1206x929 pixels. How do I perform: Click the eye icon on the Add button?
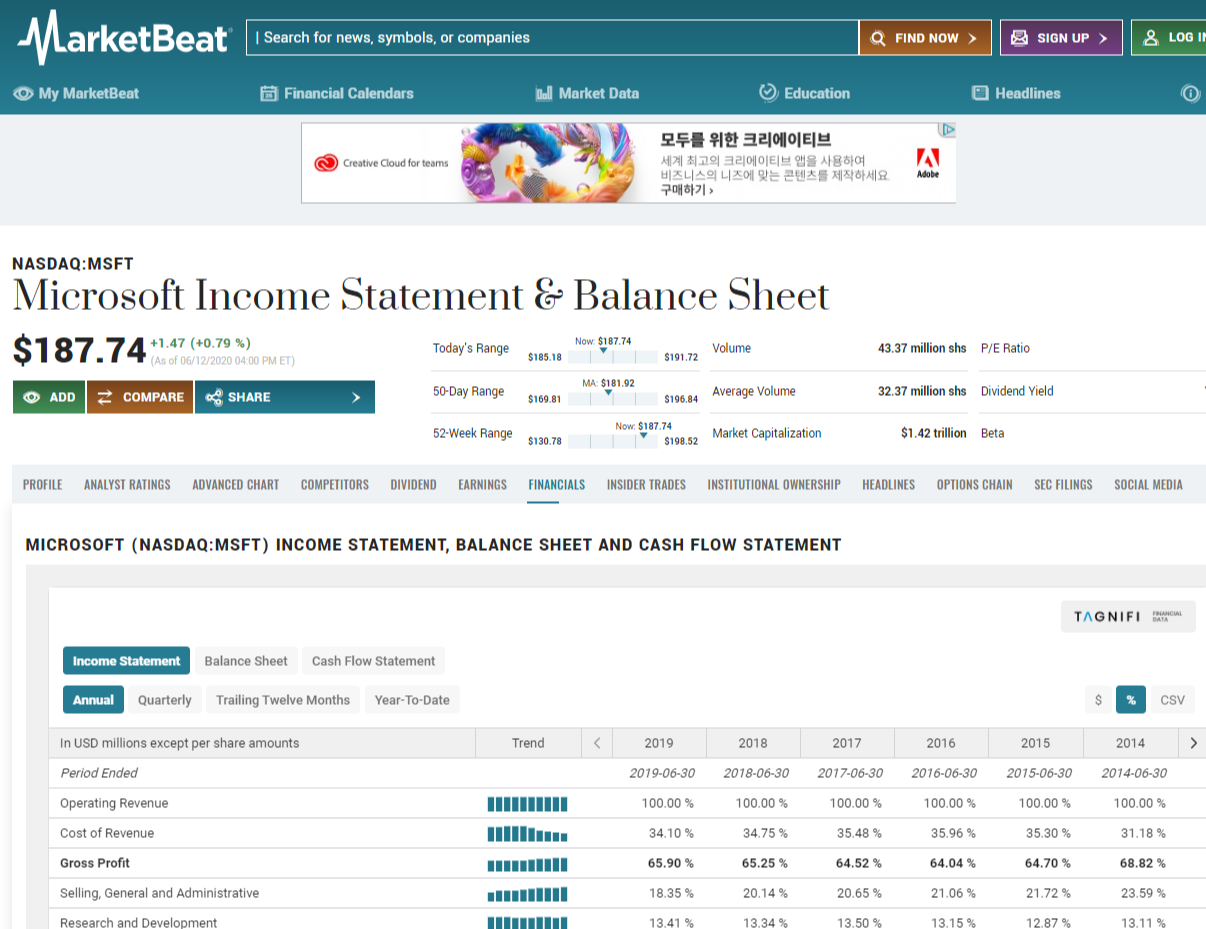point(32,397)
